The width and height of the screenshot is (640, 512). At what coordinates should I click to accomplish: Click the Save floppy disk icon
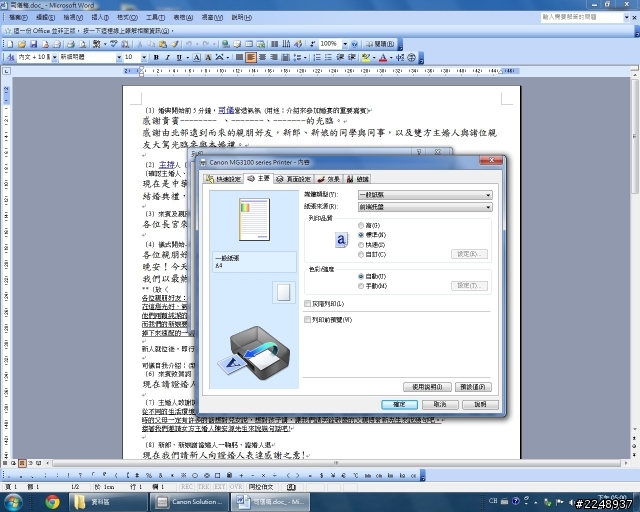point(33,44)
